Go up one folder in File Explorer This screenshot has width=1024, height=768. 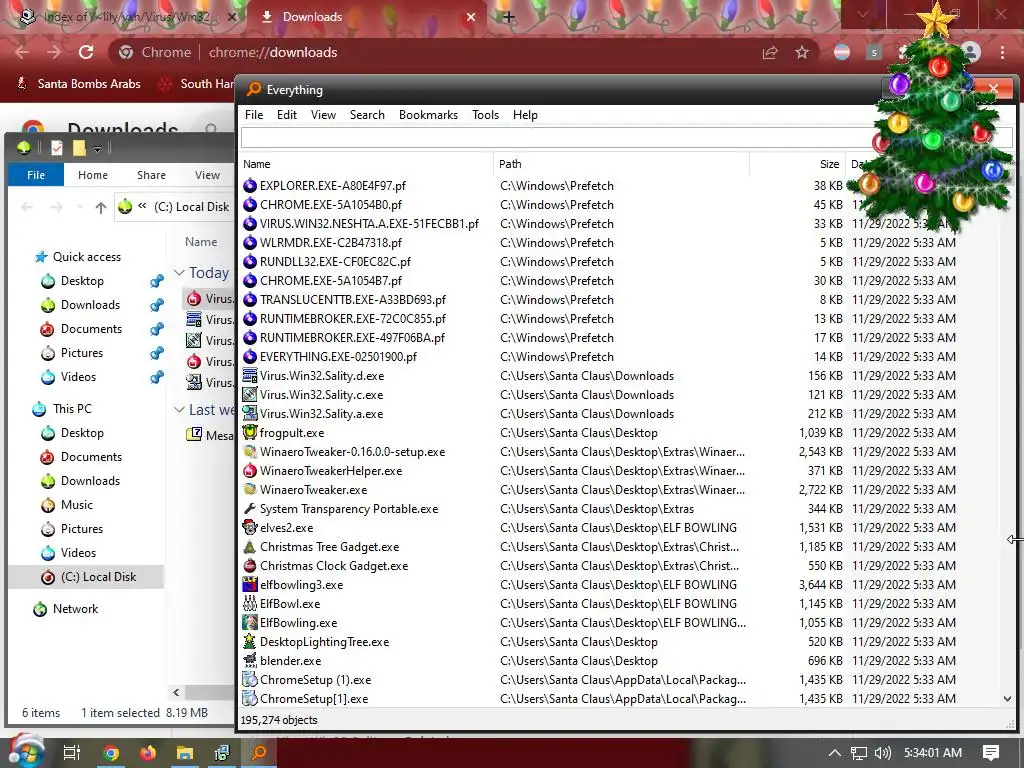101,208
